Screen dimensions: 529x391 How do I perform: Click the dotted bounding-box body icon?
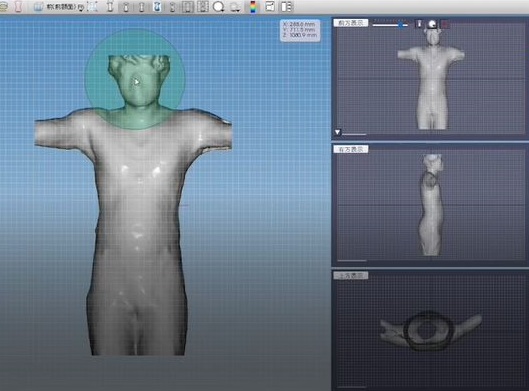coord(92,7)
